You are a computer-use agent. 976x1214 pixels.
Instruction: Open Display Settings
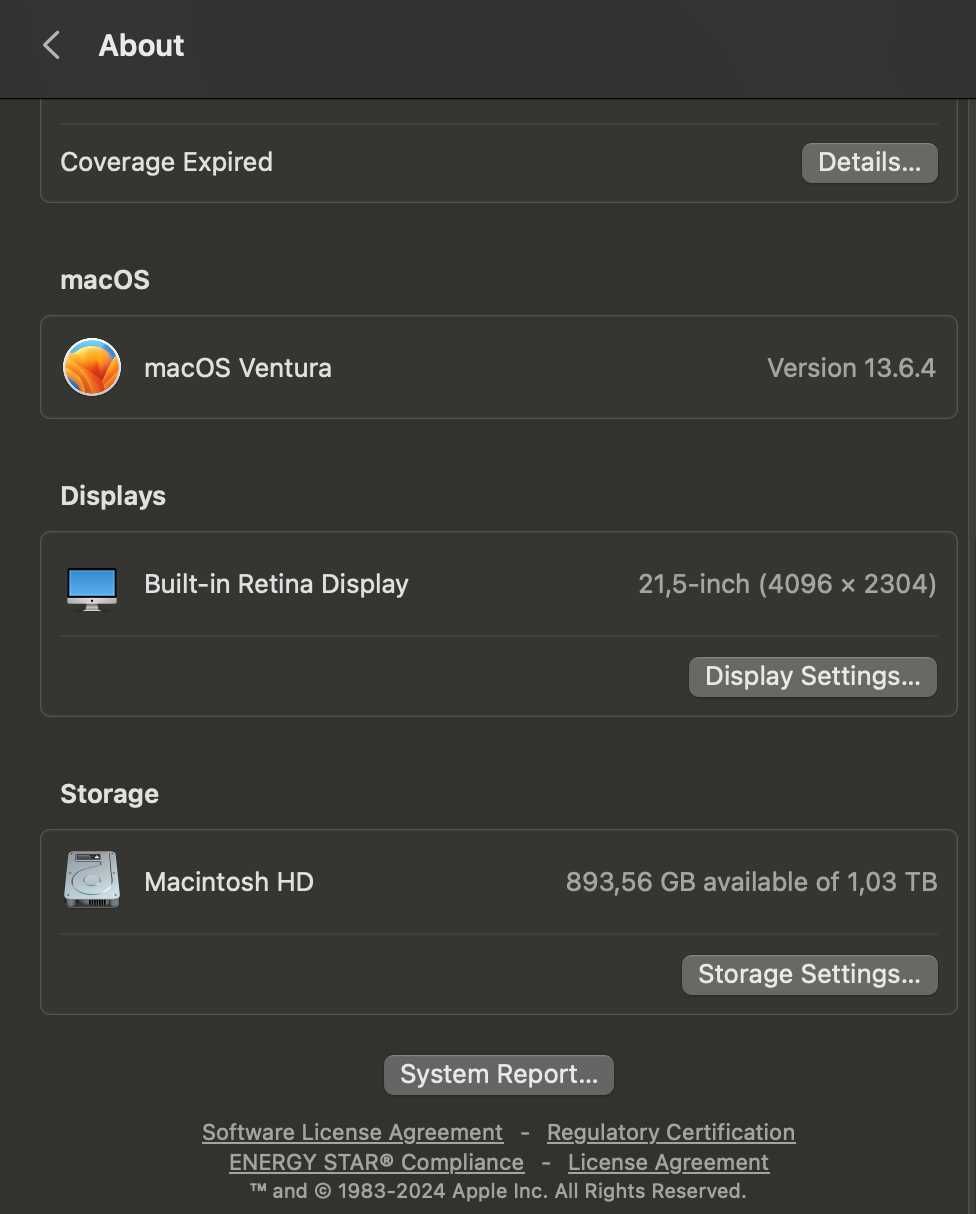point(812,676)
